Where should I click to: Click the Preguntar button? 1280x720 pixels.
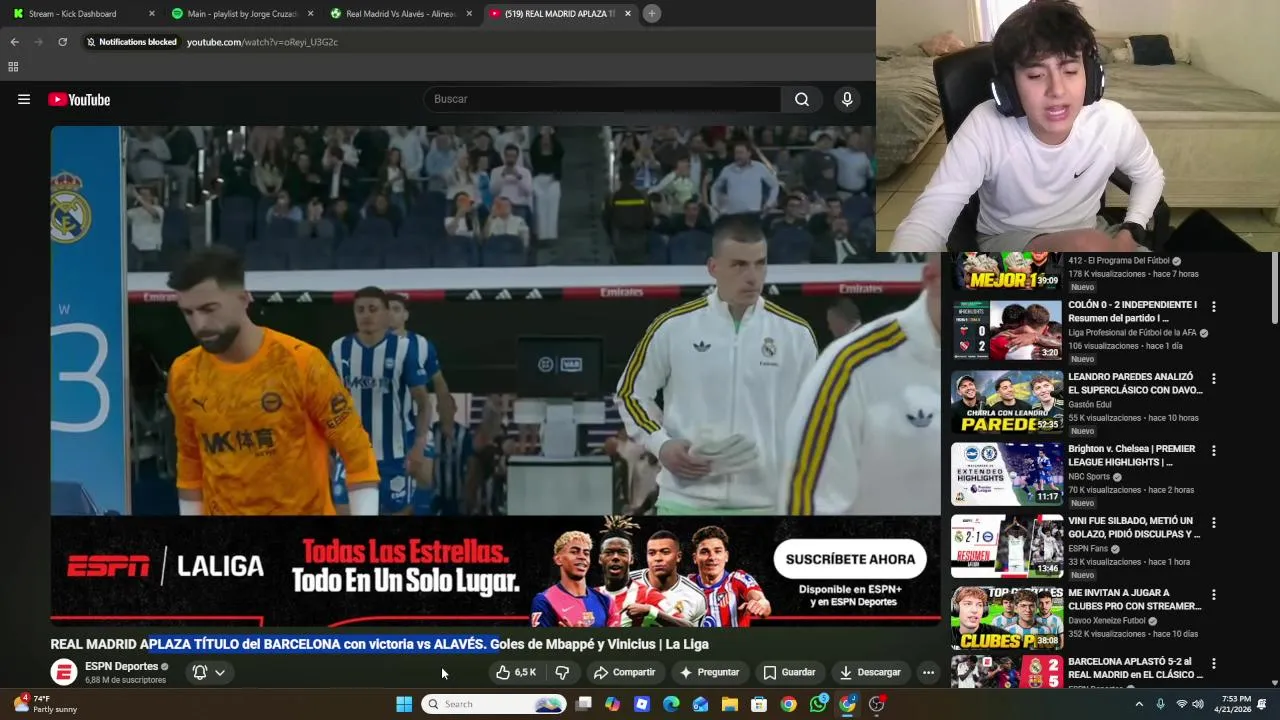[x=709, y=672]
